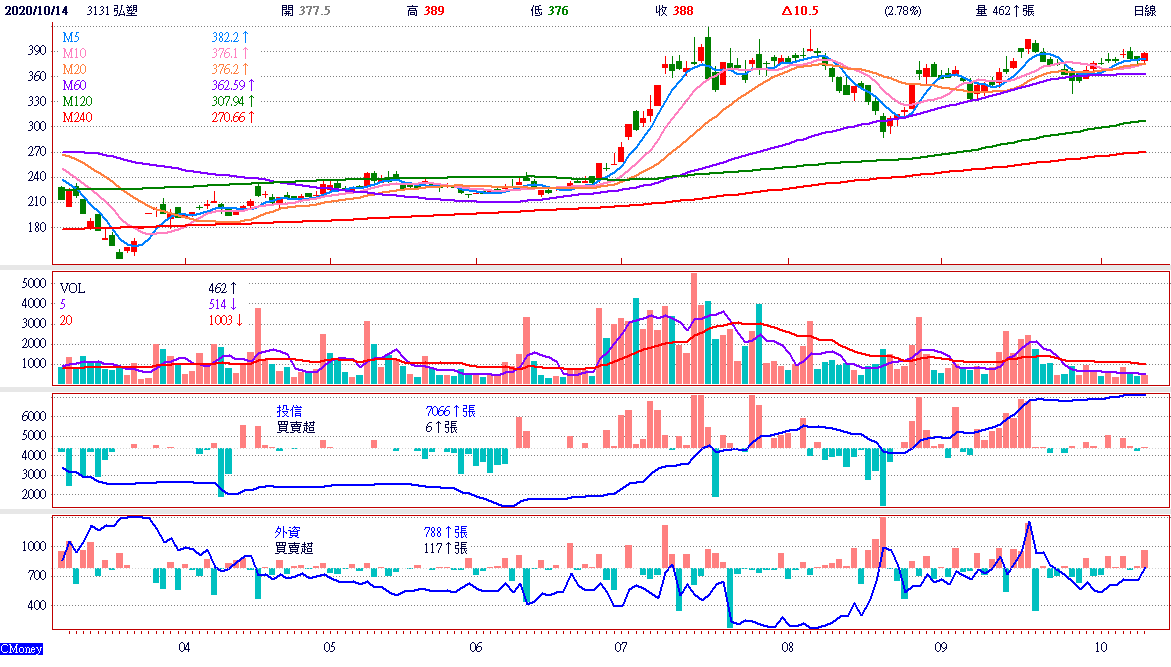
Task: Click the CMoney logo in the corner
Action: pyautogui.click(x=21, y=650)
